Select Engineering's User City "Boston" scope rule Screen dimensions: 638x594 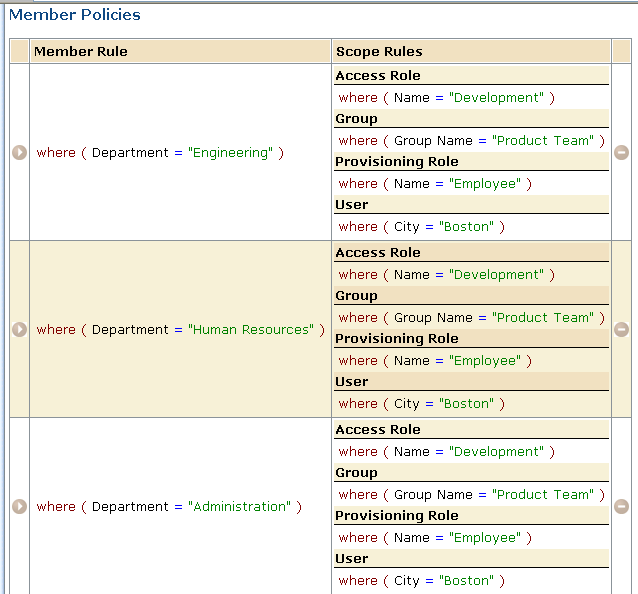coord(421,227)
